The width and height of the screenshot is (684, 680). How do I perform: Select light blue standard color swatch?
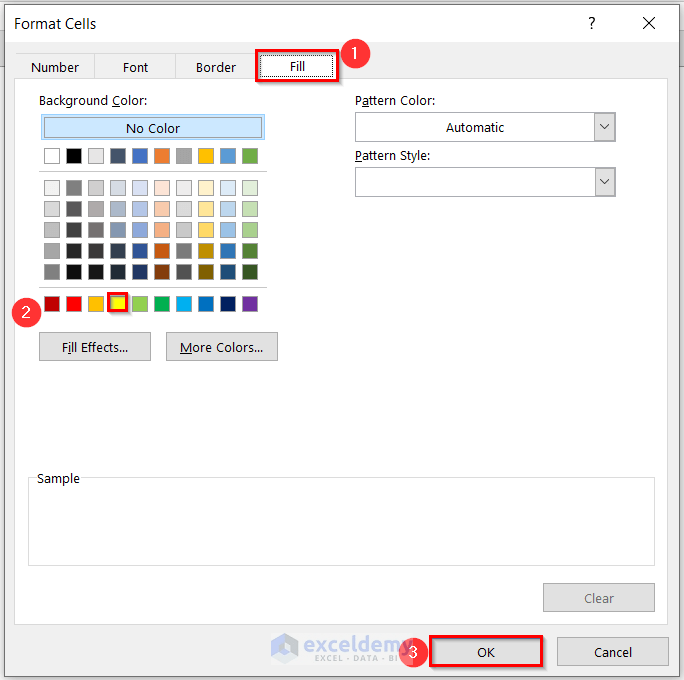[184, 304]
